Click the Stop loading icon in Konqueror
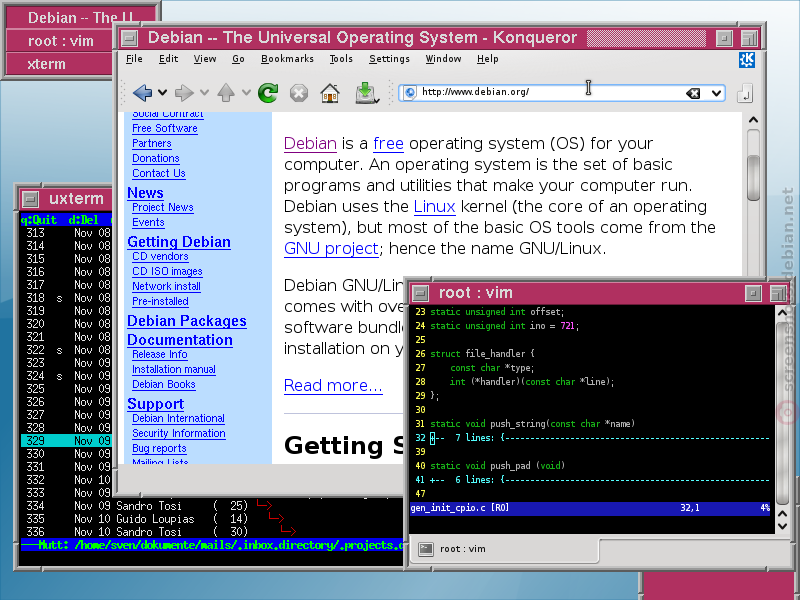The width and height of the screenshot is (800, 600). click(299, 93)
